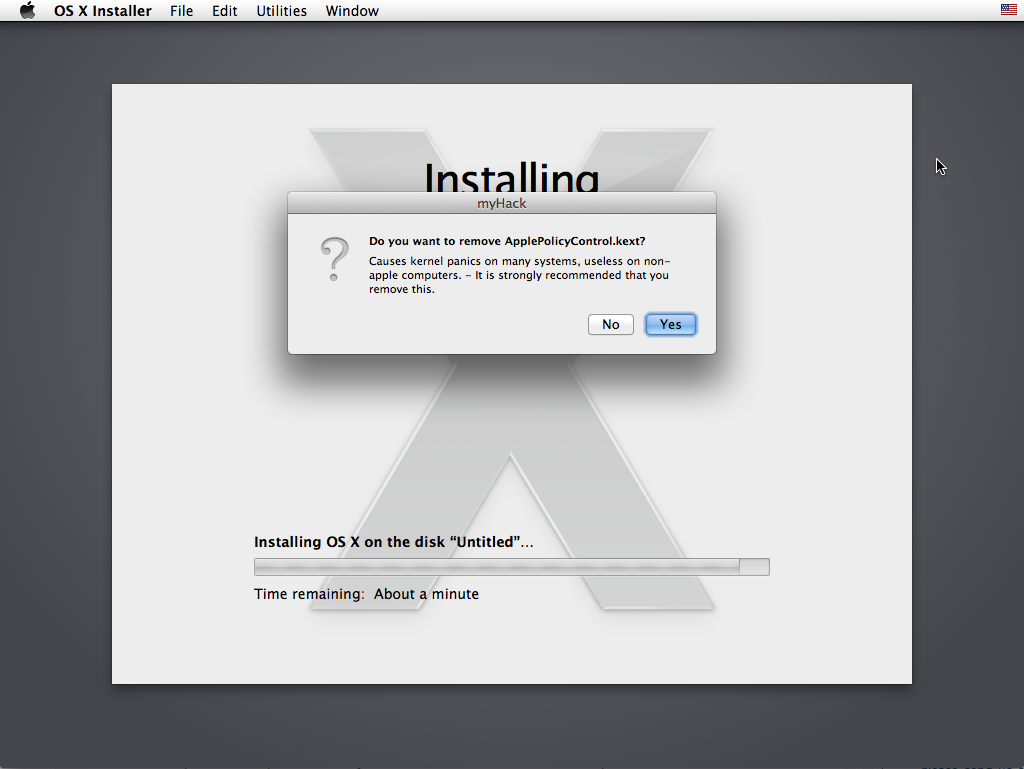Click No to keep ApplePolicyControl.kext

pos(611,324)
